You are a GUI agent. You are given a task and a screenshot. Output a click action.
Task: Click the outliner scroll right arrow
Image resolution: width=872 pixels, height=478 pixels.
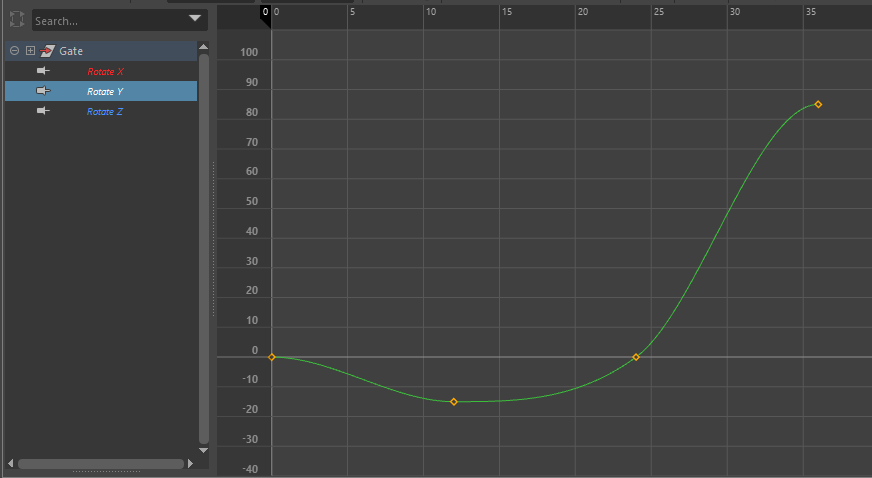click(191, 463)
